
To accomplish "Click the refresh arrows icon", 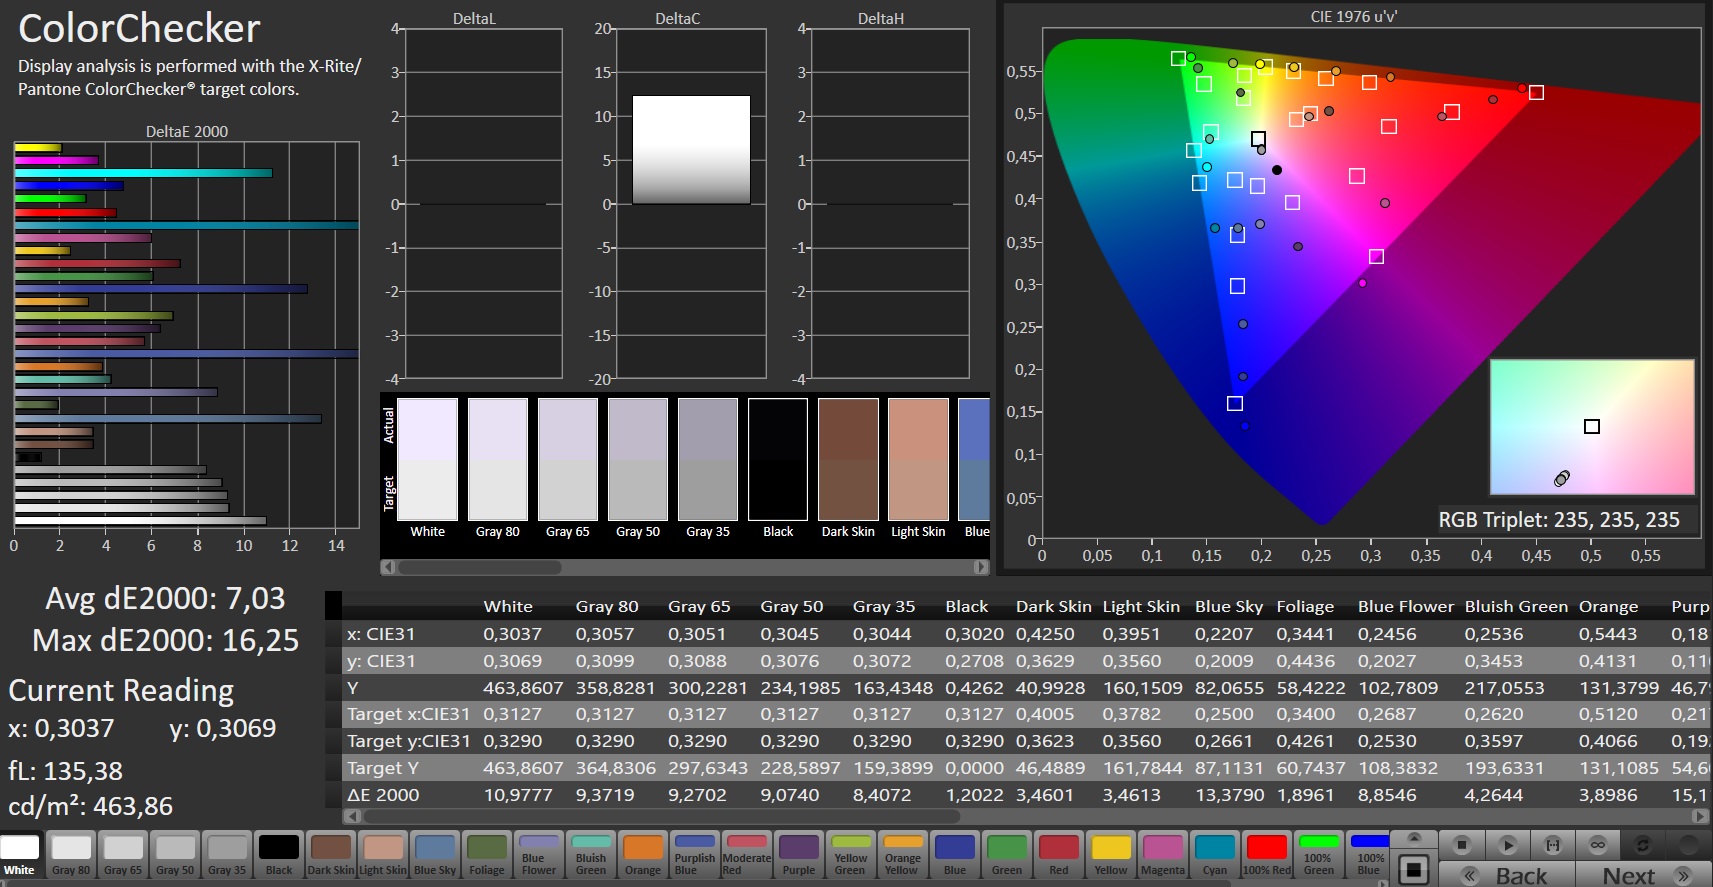I will [x=1642, y=845].
